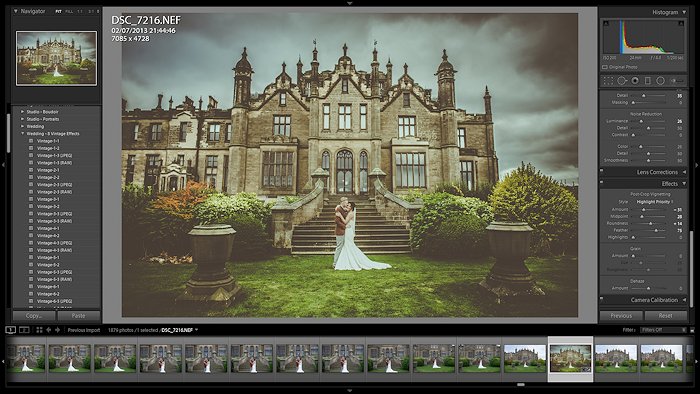Select the highlighted filmstrip thumbnail
Viewport: 700px width, 394px height.
tap(571, 359)
